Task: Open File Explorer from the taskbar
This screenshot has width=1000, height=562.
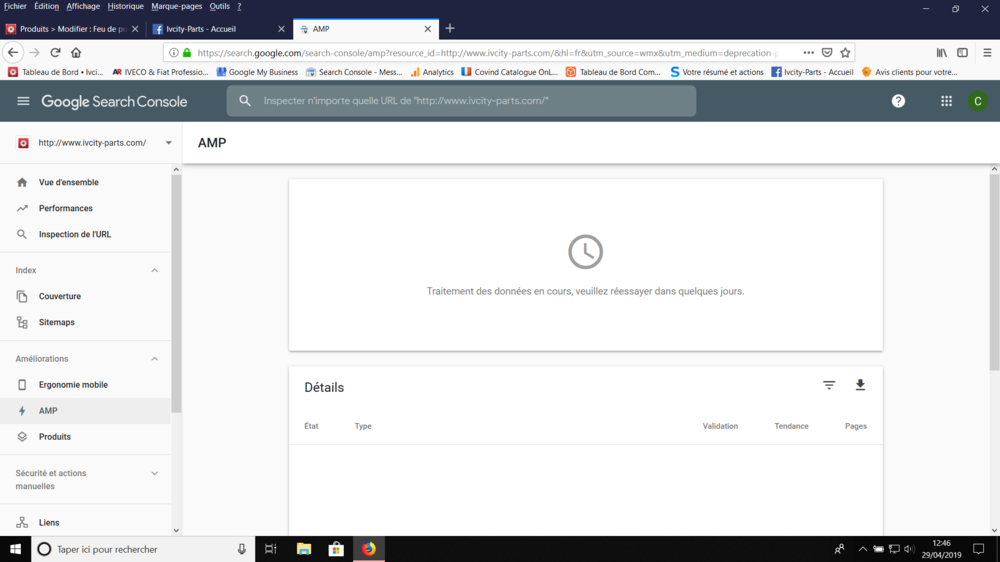Action: (x=304, y=549)
